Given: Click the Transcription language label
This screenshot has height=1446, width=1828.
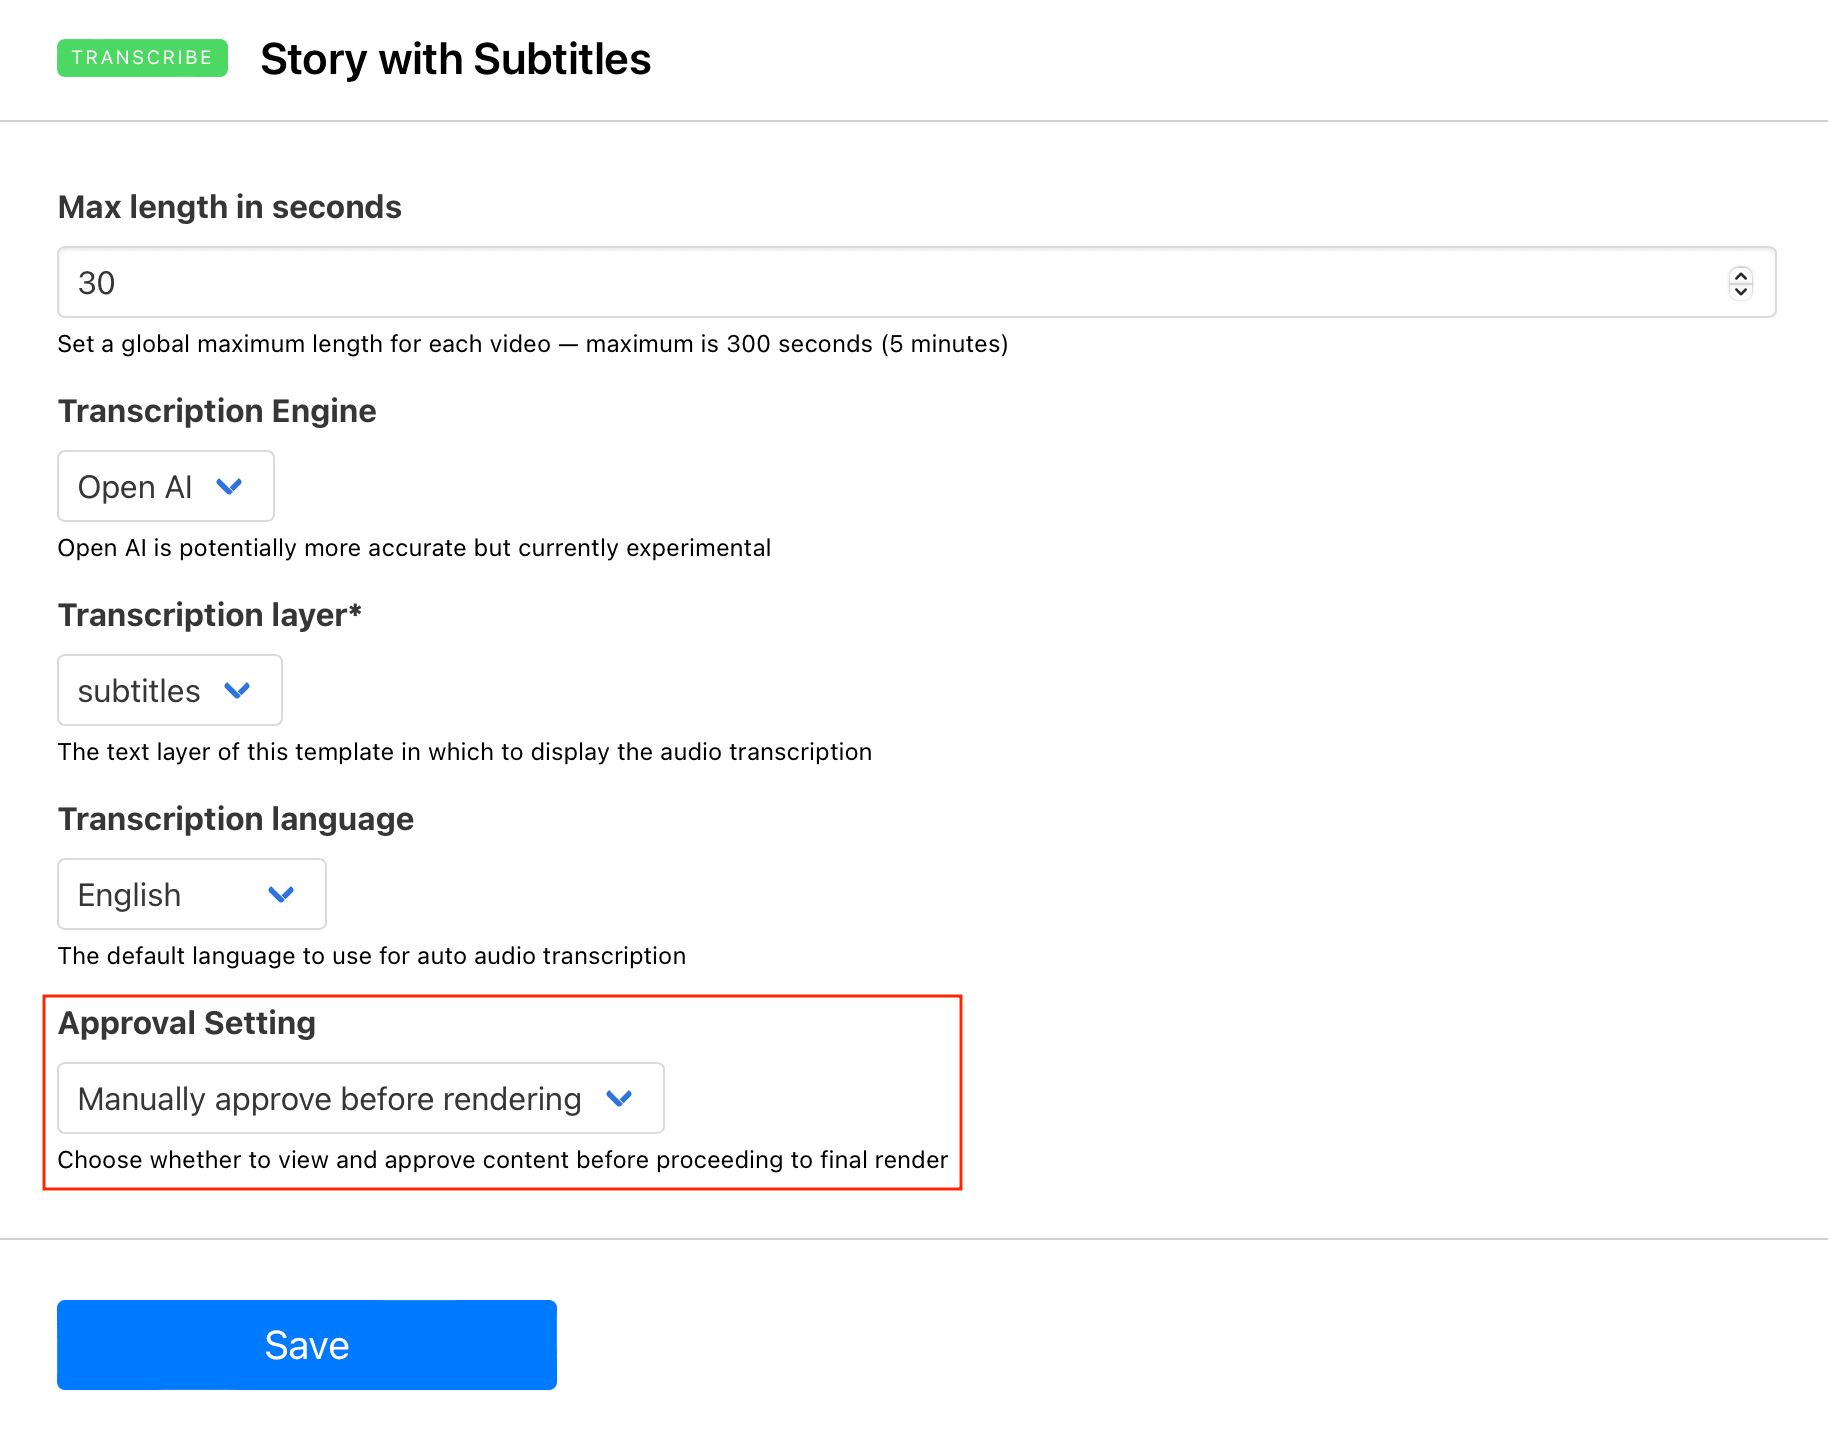Looking at the screenshot, I should (x=236, y=819).
